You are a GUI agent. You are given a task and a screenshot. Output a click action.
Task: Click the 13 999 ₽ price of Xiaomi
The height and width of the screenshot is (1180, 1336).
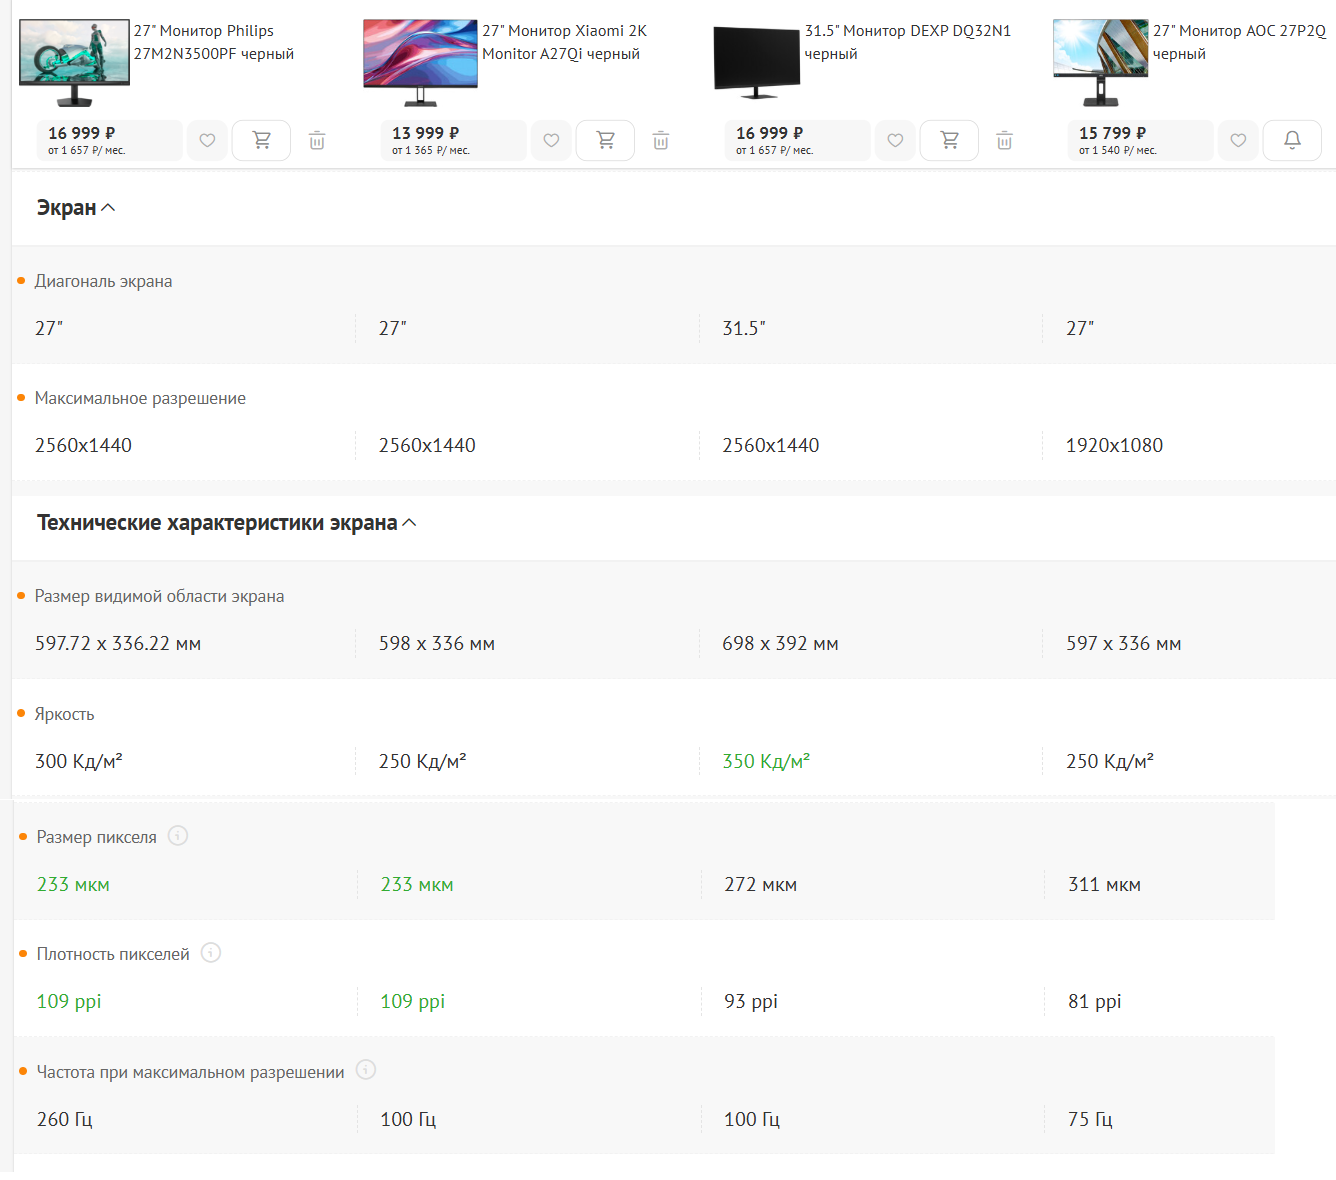click(x=426, y=133)
